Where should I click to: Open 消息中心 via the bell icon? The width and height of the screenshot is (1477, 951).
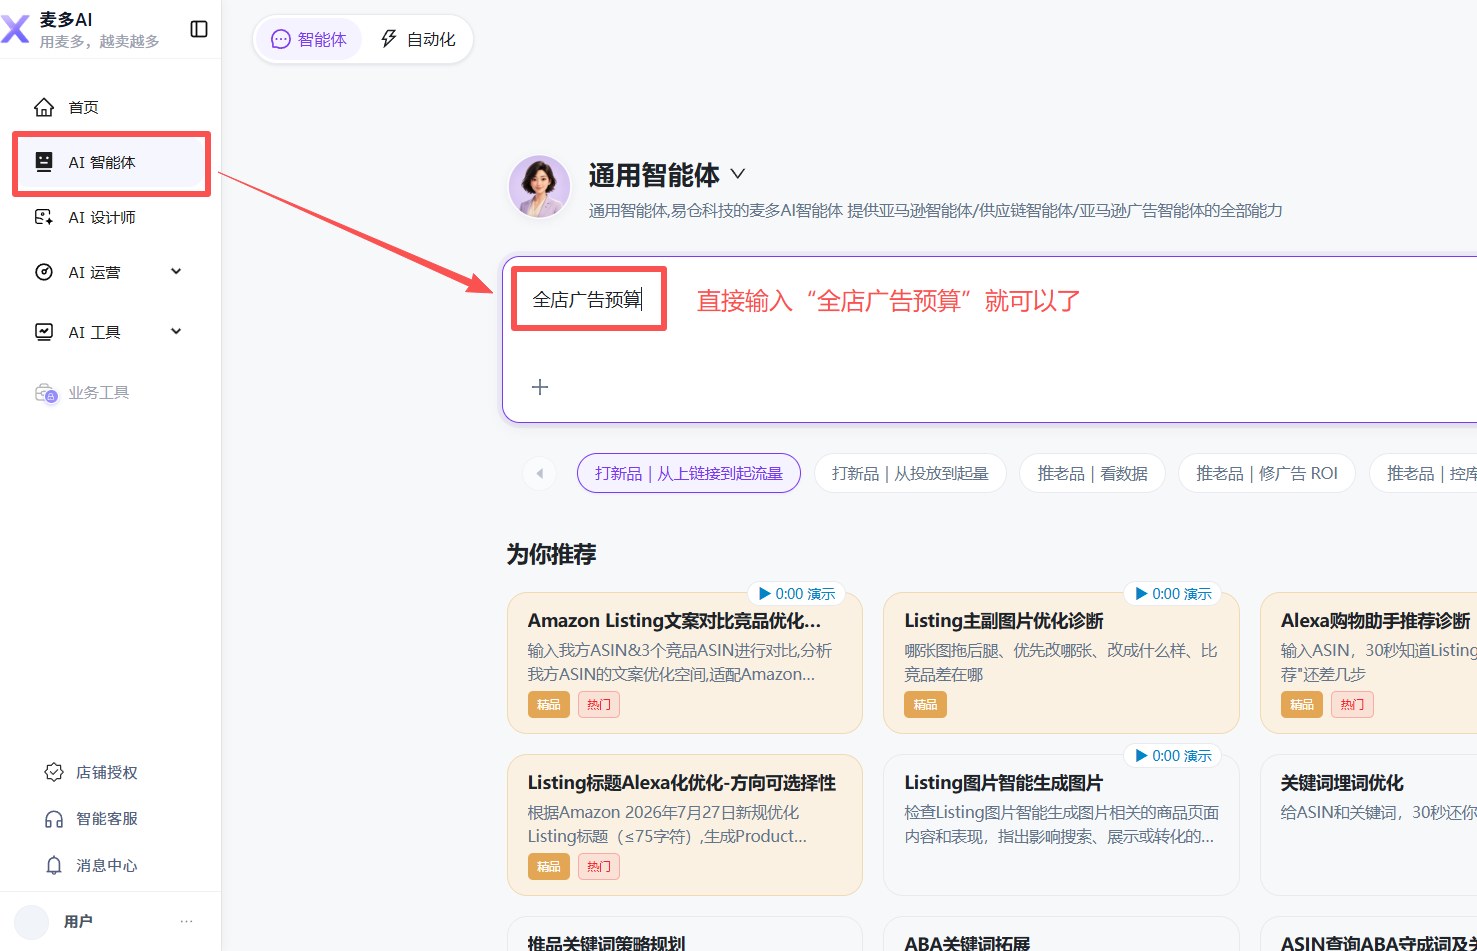(x=54, y=865)
